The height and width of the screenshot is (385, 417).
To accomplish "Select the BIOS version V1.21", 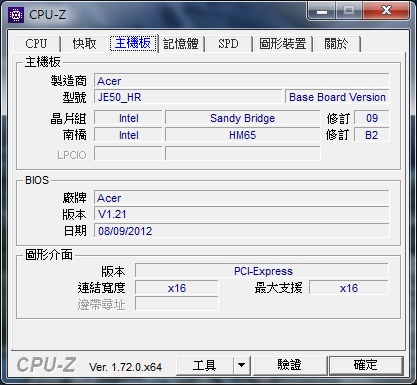I will click(x=242, y=214).
